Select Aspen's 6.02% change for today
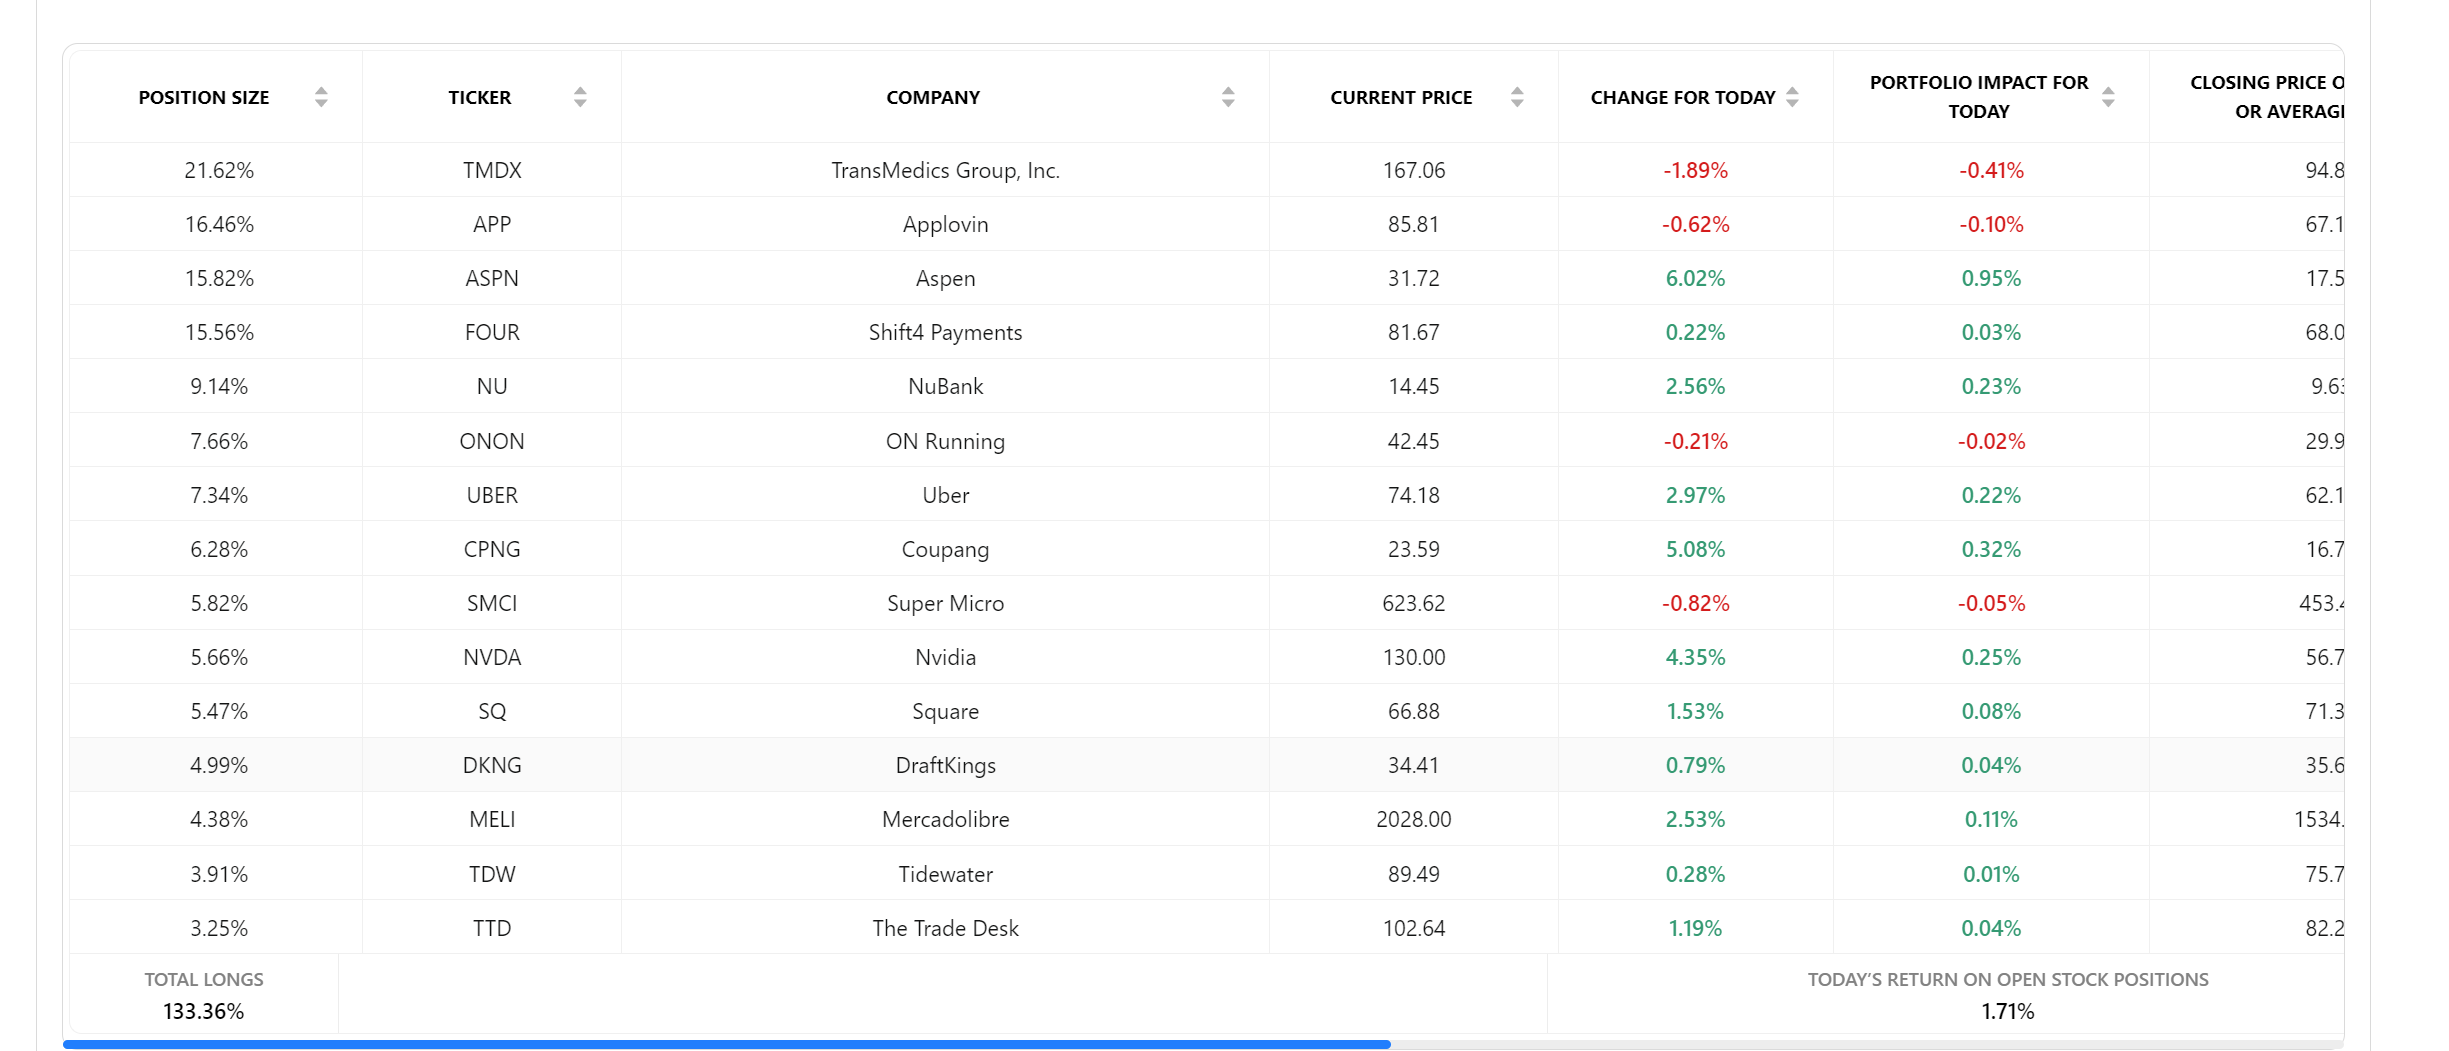Image resolution: width=2449 pixels, height=1051 pixels. (1695, 279)
